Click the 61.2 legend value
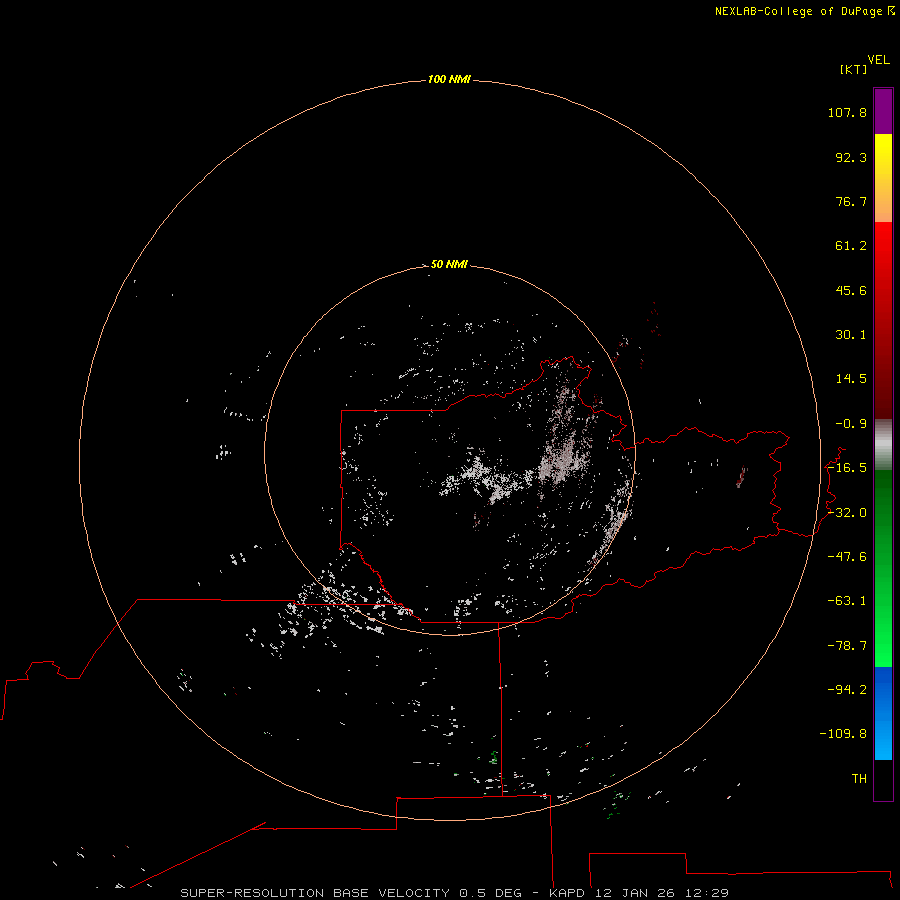900x900 pixels. tap(851, 246)
